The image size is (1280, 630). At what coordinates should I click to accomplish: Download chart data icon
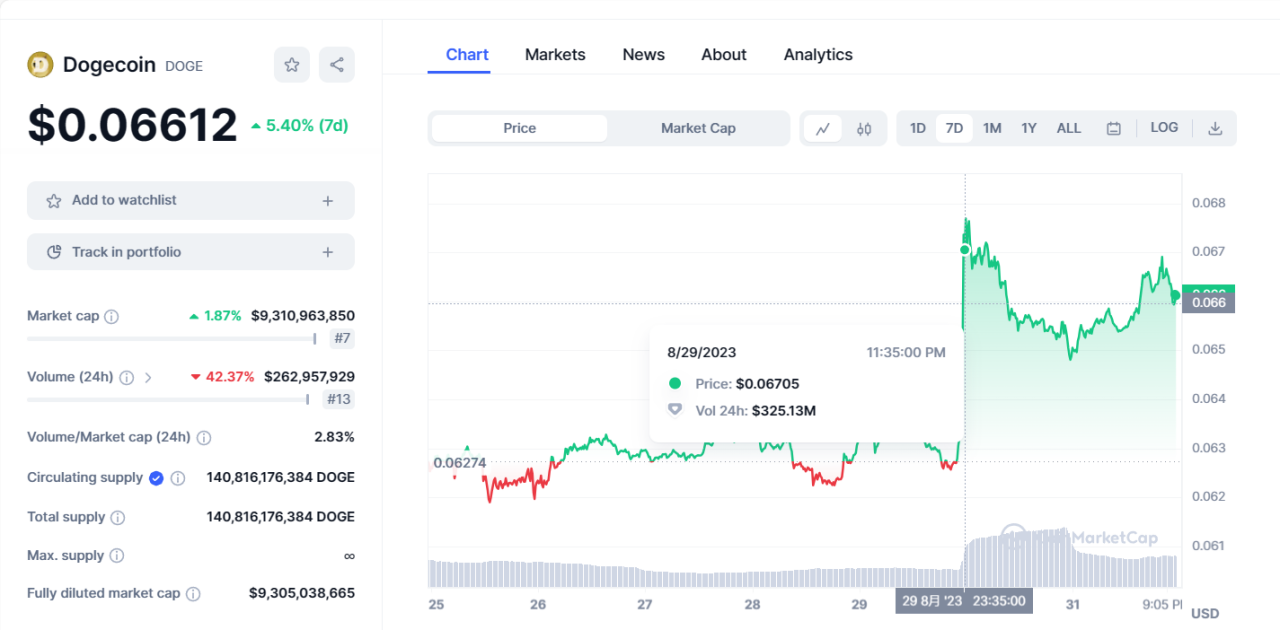tap(1215, 128)
